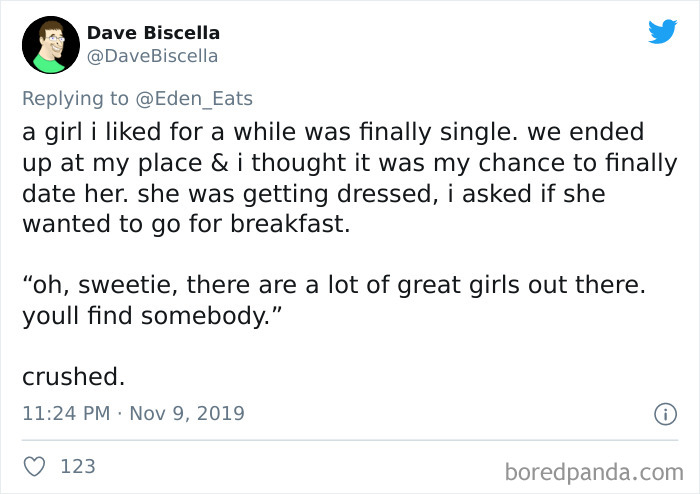Click the word 'crushed.'
This screenshot has height=494, width=700.
[x=74, y=377]
